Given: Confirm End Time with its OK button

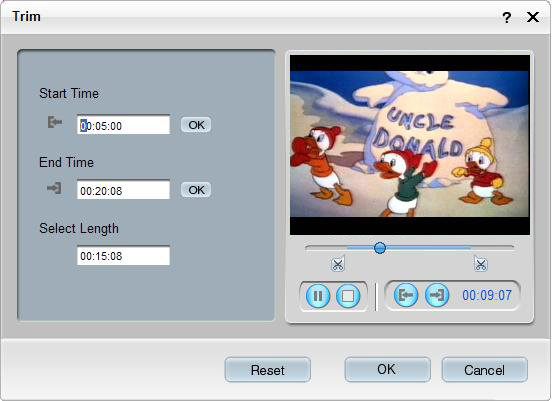Looking at the screenshot, I should coord(196,190).
